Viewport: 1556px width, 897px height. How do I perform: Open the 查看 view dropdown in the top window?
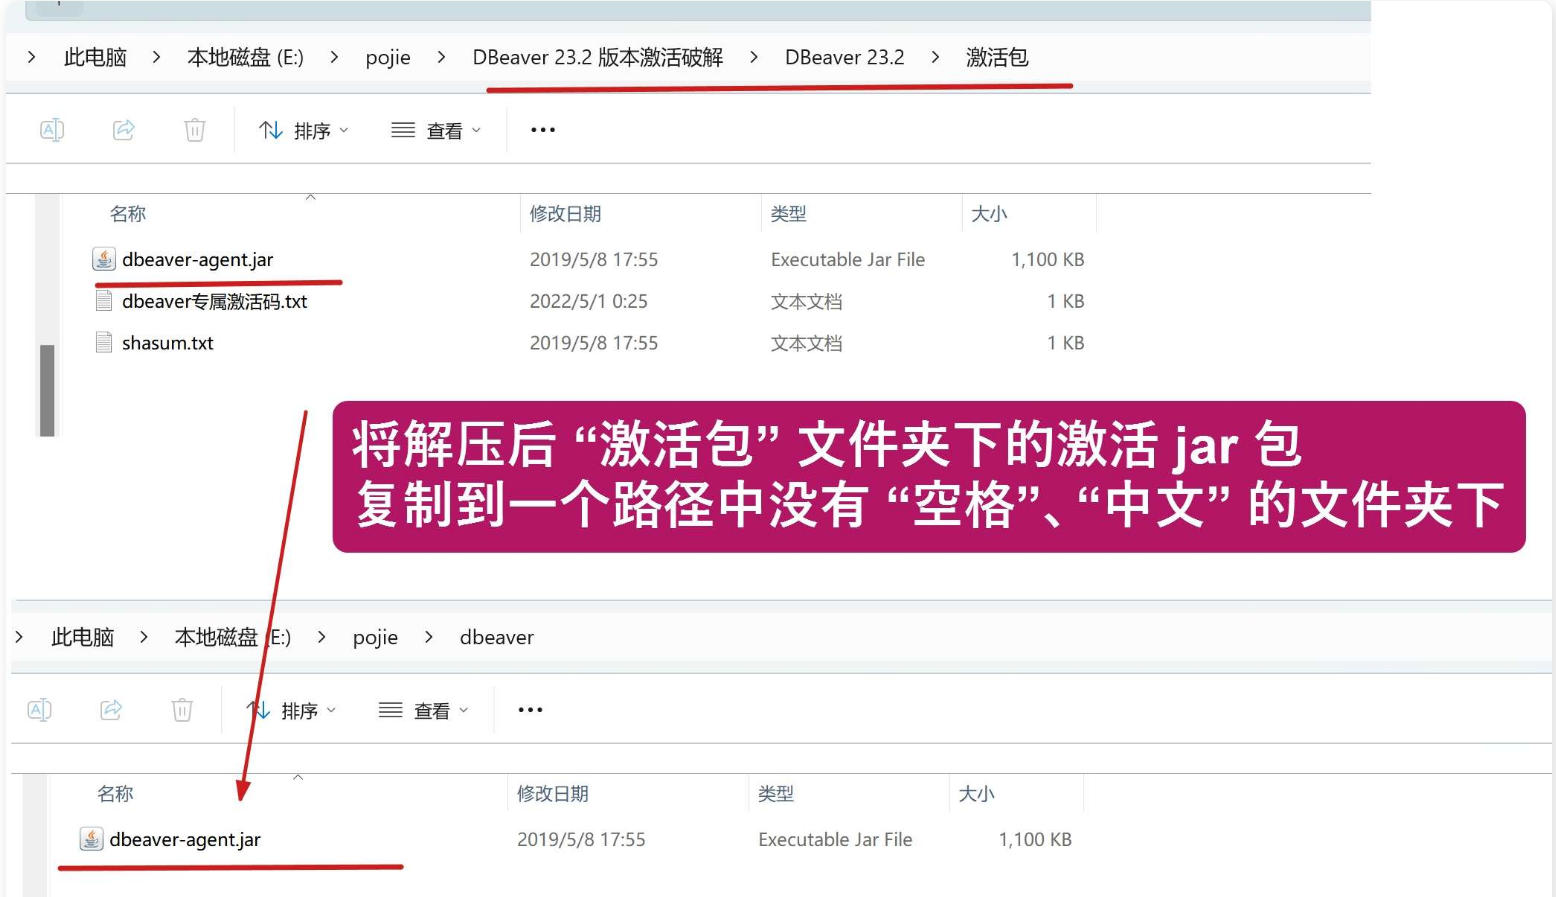click(433, 129)
